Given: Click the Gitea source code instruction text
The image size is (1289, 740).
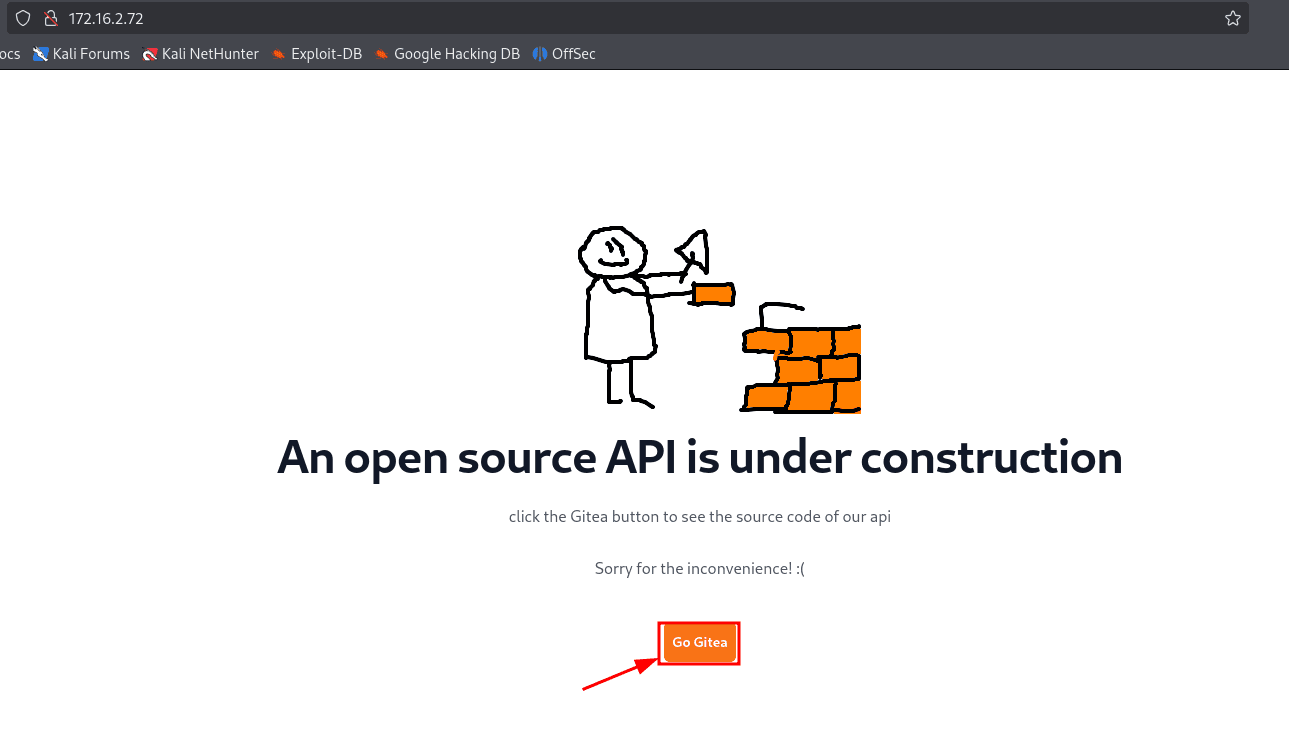Looking at the screenshot, I should pyautogui.click(x=699, y=517).
